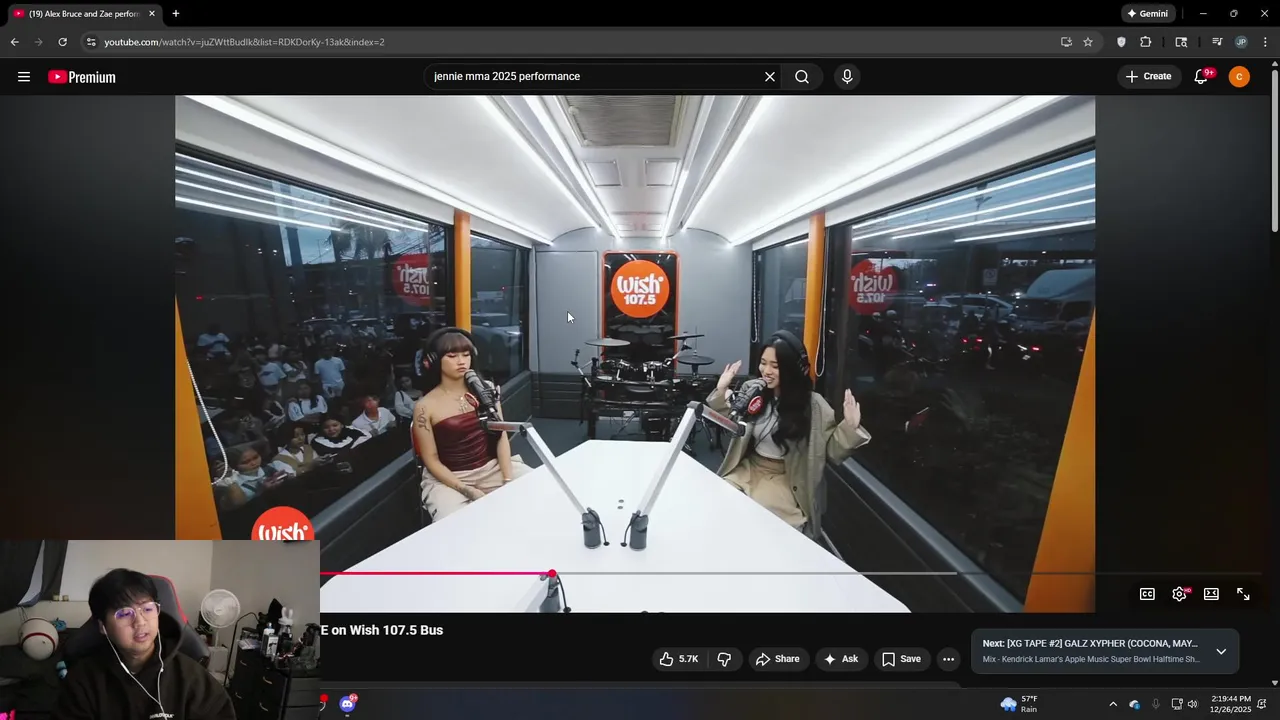
Task: Toggle closed captions CC
Action: coord(1147,594)
